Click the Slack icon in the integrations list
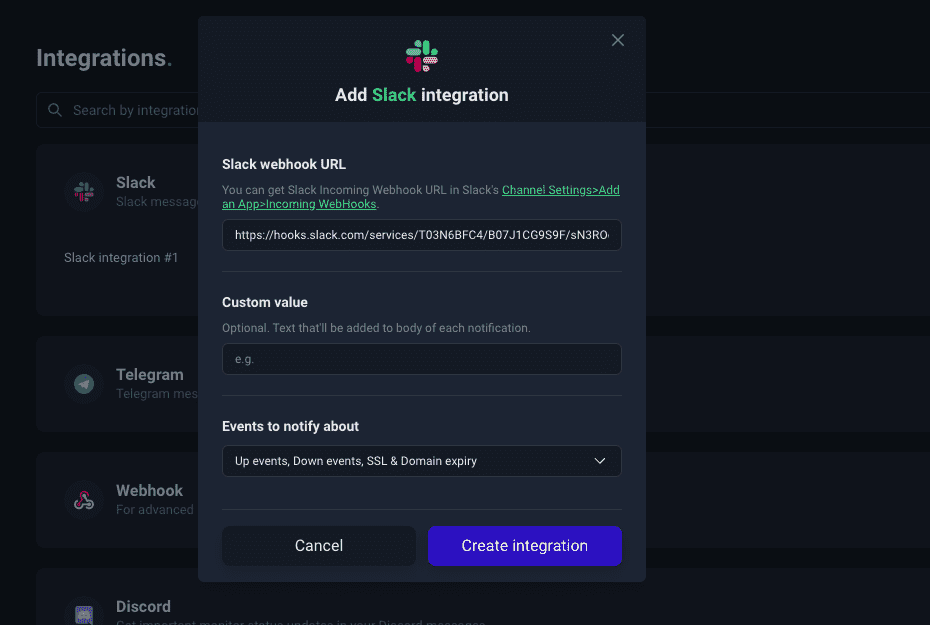Viewport: 930px width, 625px height. (84, 192)
